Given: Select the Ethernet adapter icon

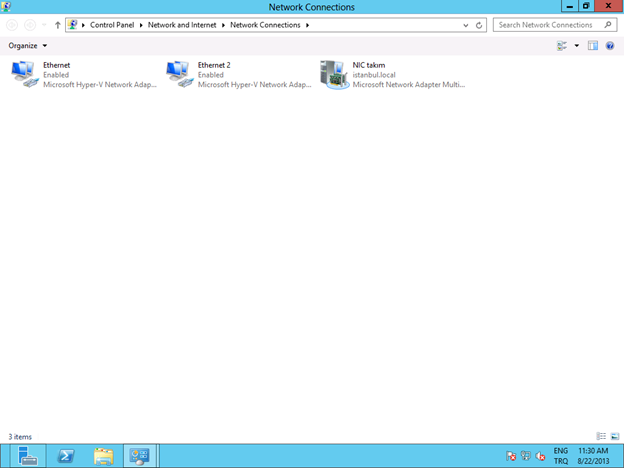Looking at the screenshot, I should point(25,74).
